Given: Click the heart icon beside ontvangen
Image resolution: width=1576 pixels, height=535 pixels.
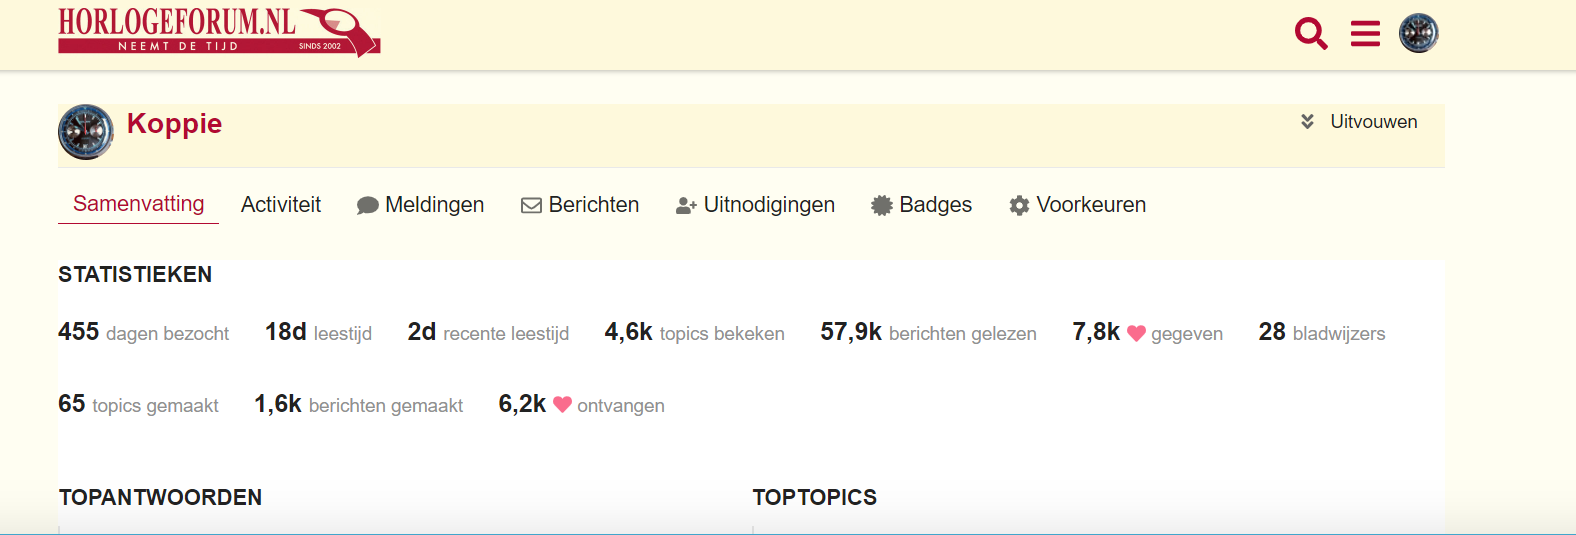Looking at the screenshot, I should click(x=562, y=405).
